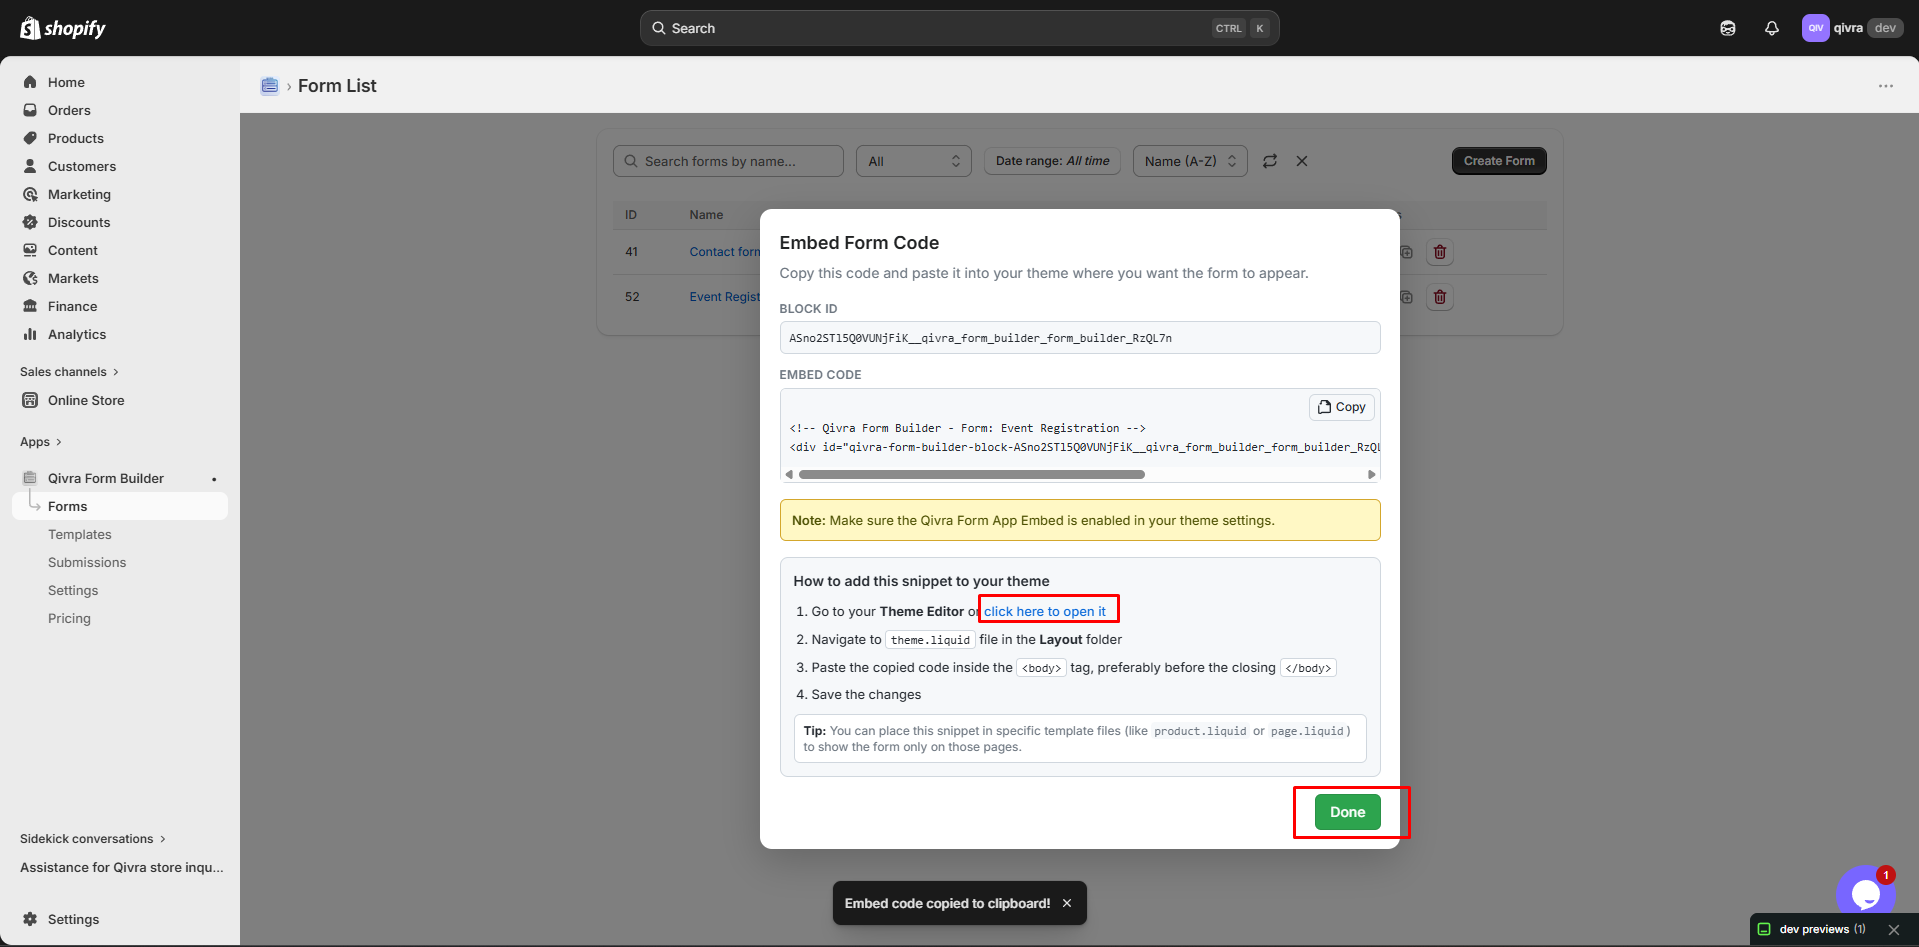Click Done to close the dialog
The image size is (1919, 947).
point(1347,812)
